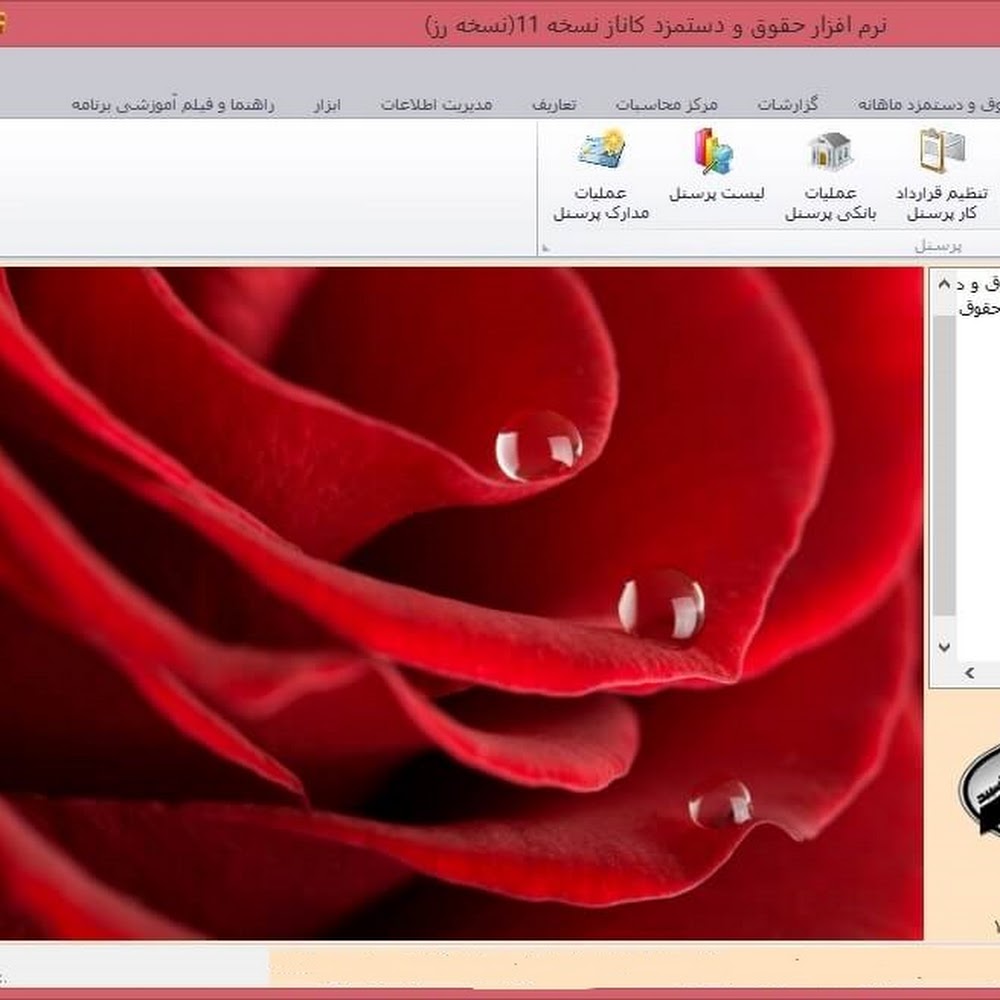The width and height of the screenshot is (1000, 1000).
Task: Switch to راهنما و فیلم آموزشی برنامه tab
Action: tap(173, 105)
